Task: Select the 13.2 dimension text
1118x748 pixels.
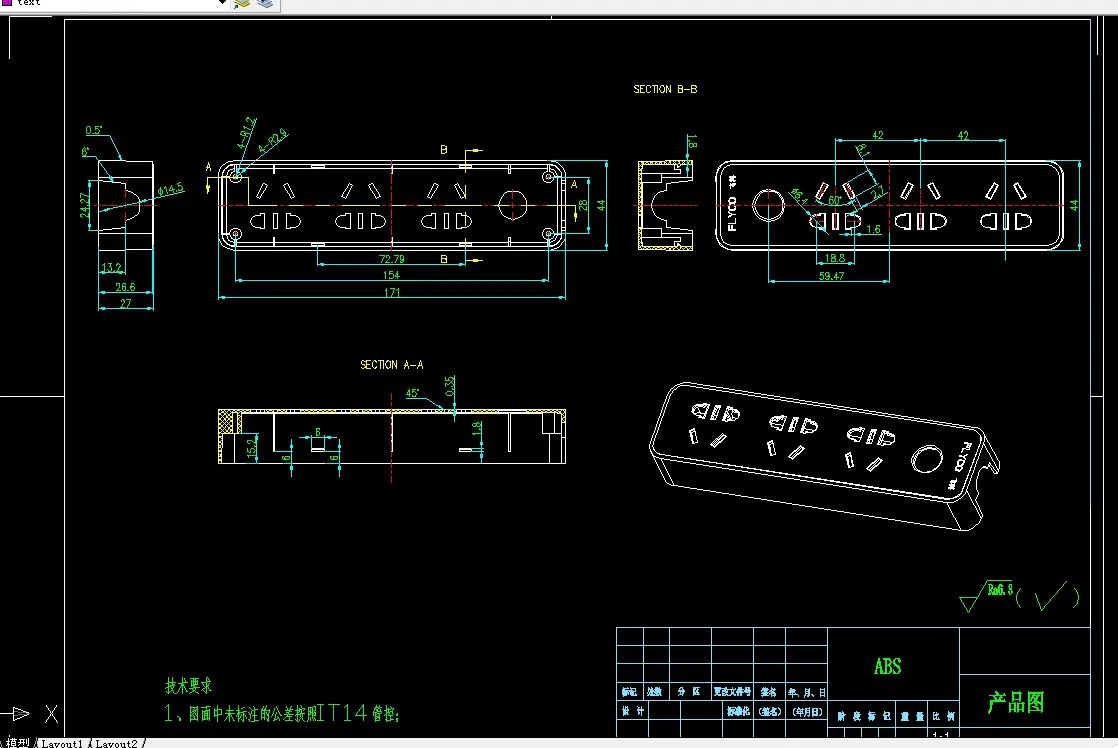Action: click(x=111, y=267)
